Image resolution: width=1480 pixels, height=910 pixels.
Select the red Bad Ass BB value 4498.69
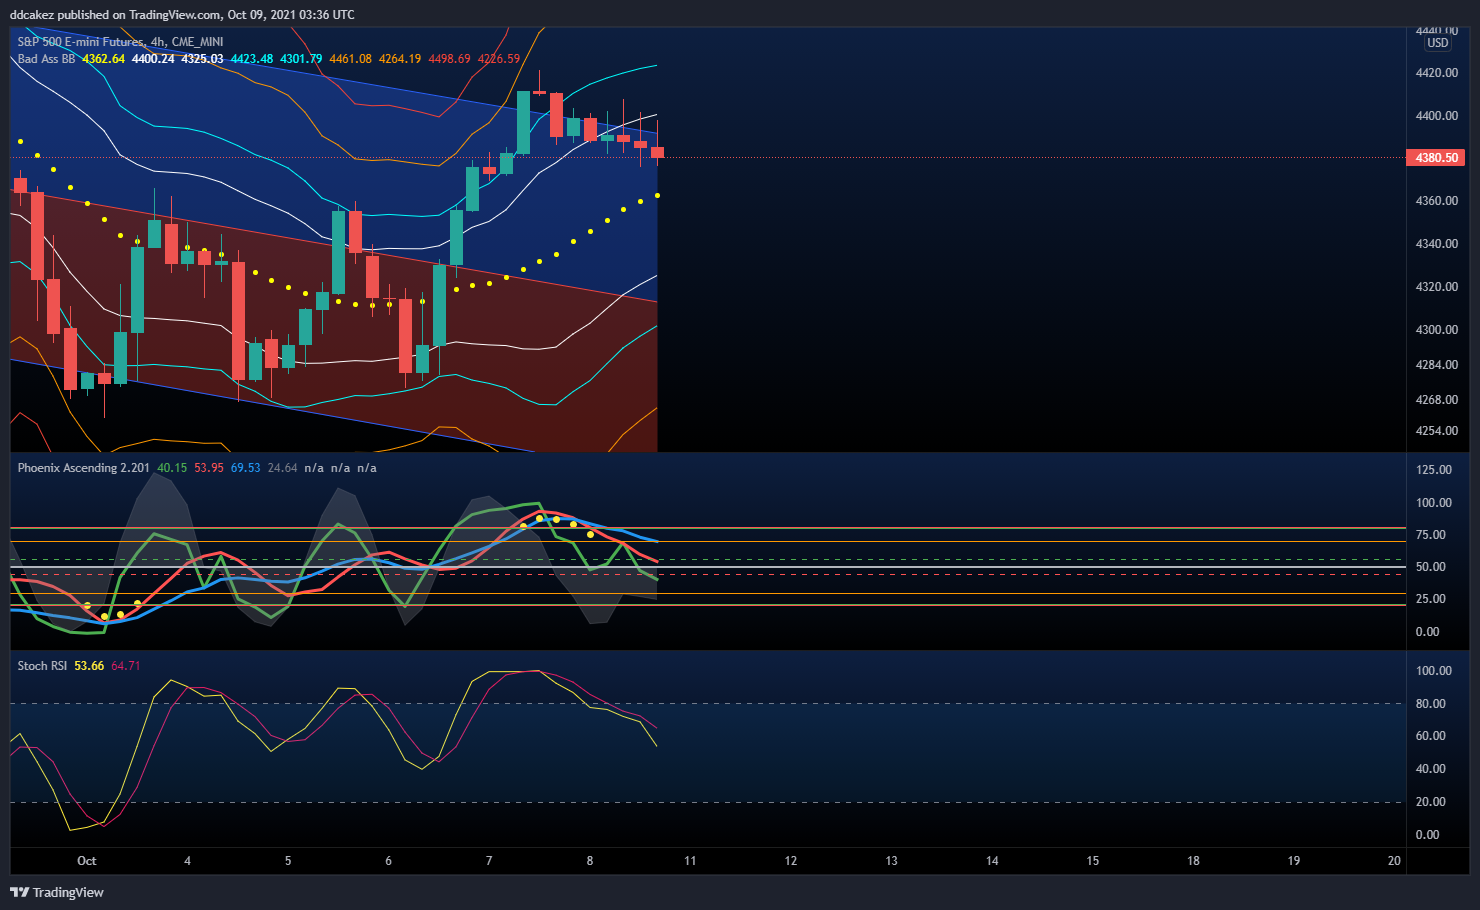(449, 59)
